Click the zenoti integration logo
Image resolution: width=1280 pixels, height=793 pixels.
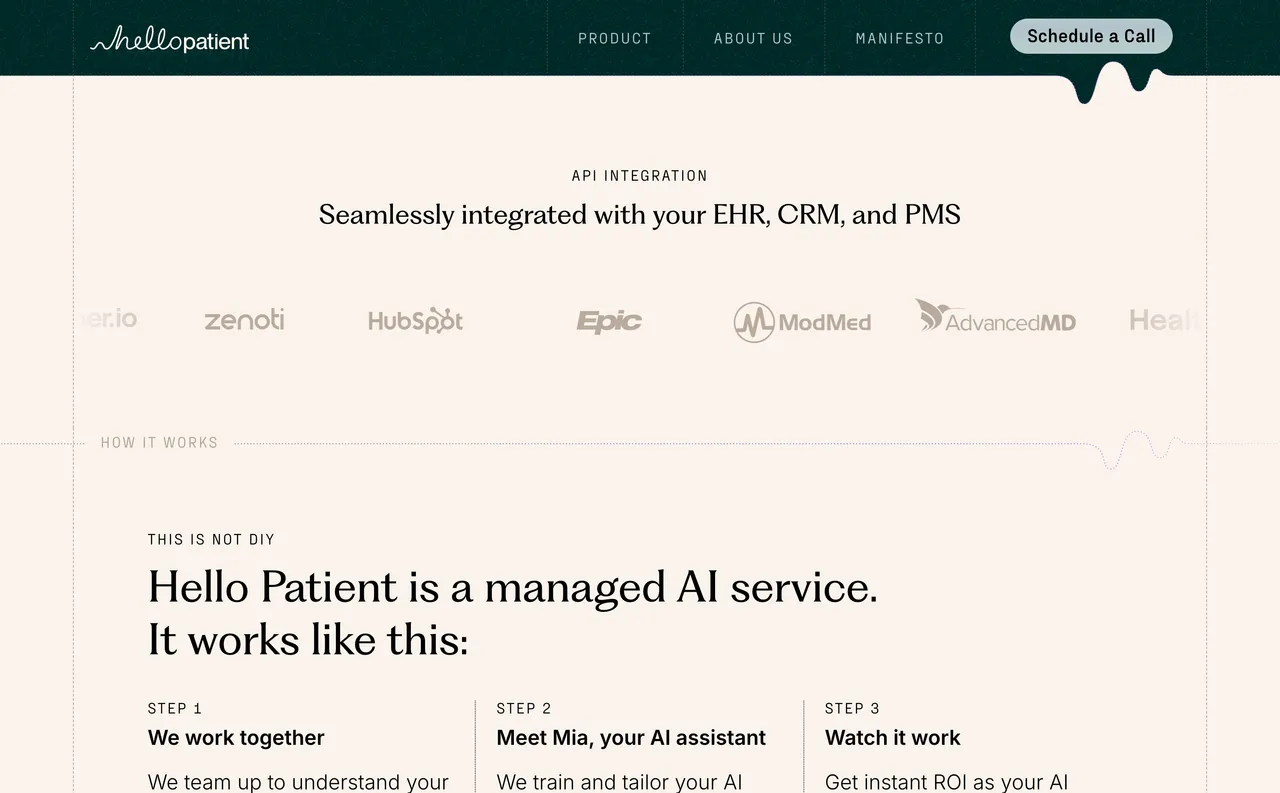coord(244,320)
